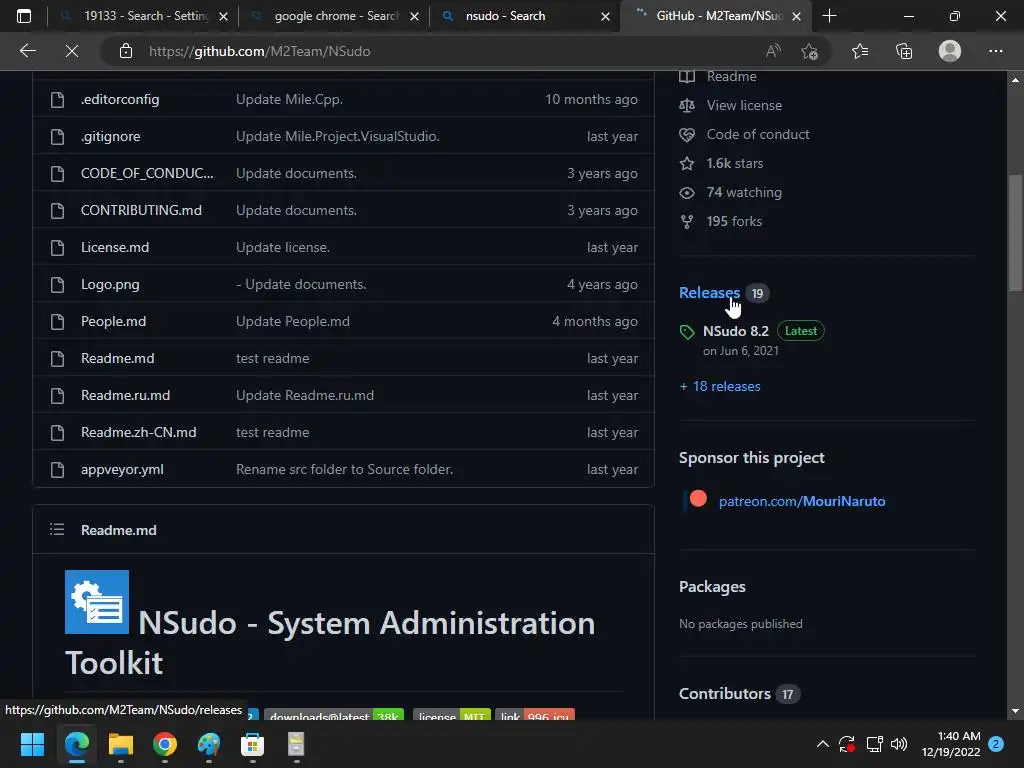
Task: Open the Windows Start menu
Action: [x=32, y=744]
